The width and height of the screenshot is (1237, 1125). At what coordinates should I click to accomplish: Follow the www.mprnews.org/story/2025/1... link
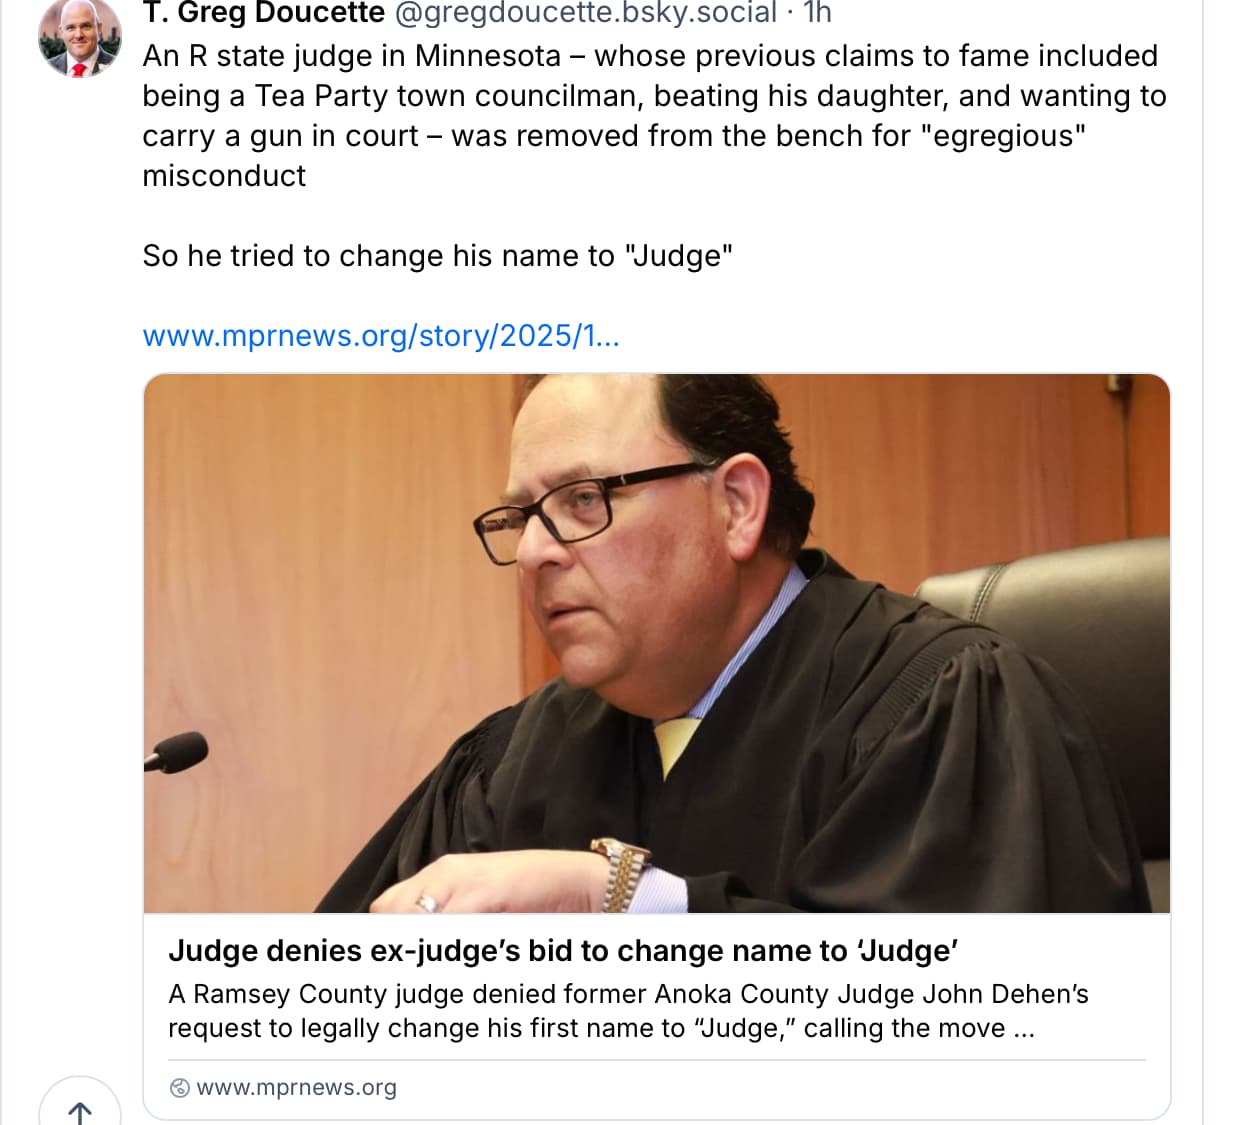point(381,336)
